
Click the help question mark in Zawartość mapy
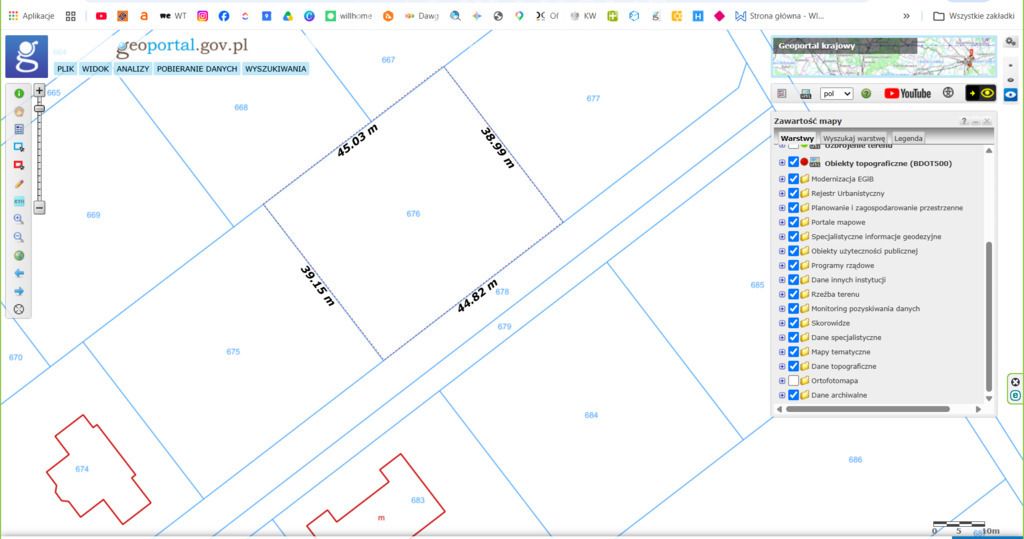click(x=963, y=122)
